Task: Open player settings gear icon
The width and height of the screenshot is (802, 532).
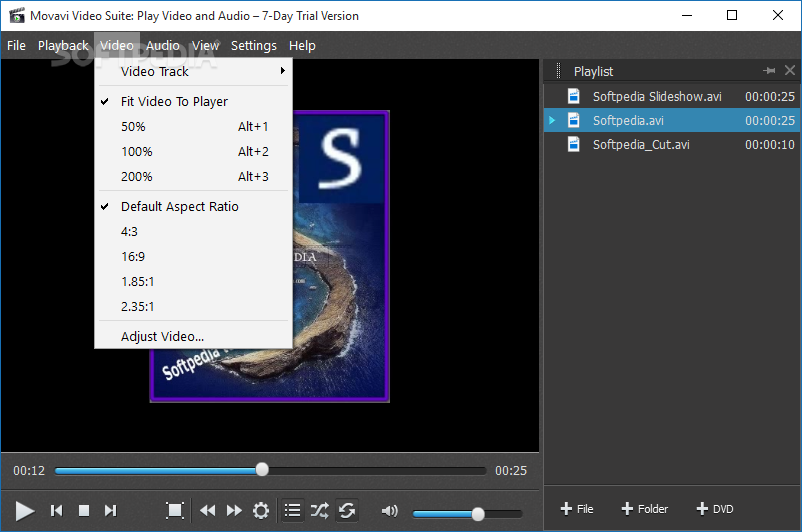Action: (261, 511)
